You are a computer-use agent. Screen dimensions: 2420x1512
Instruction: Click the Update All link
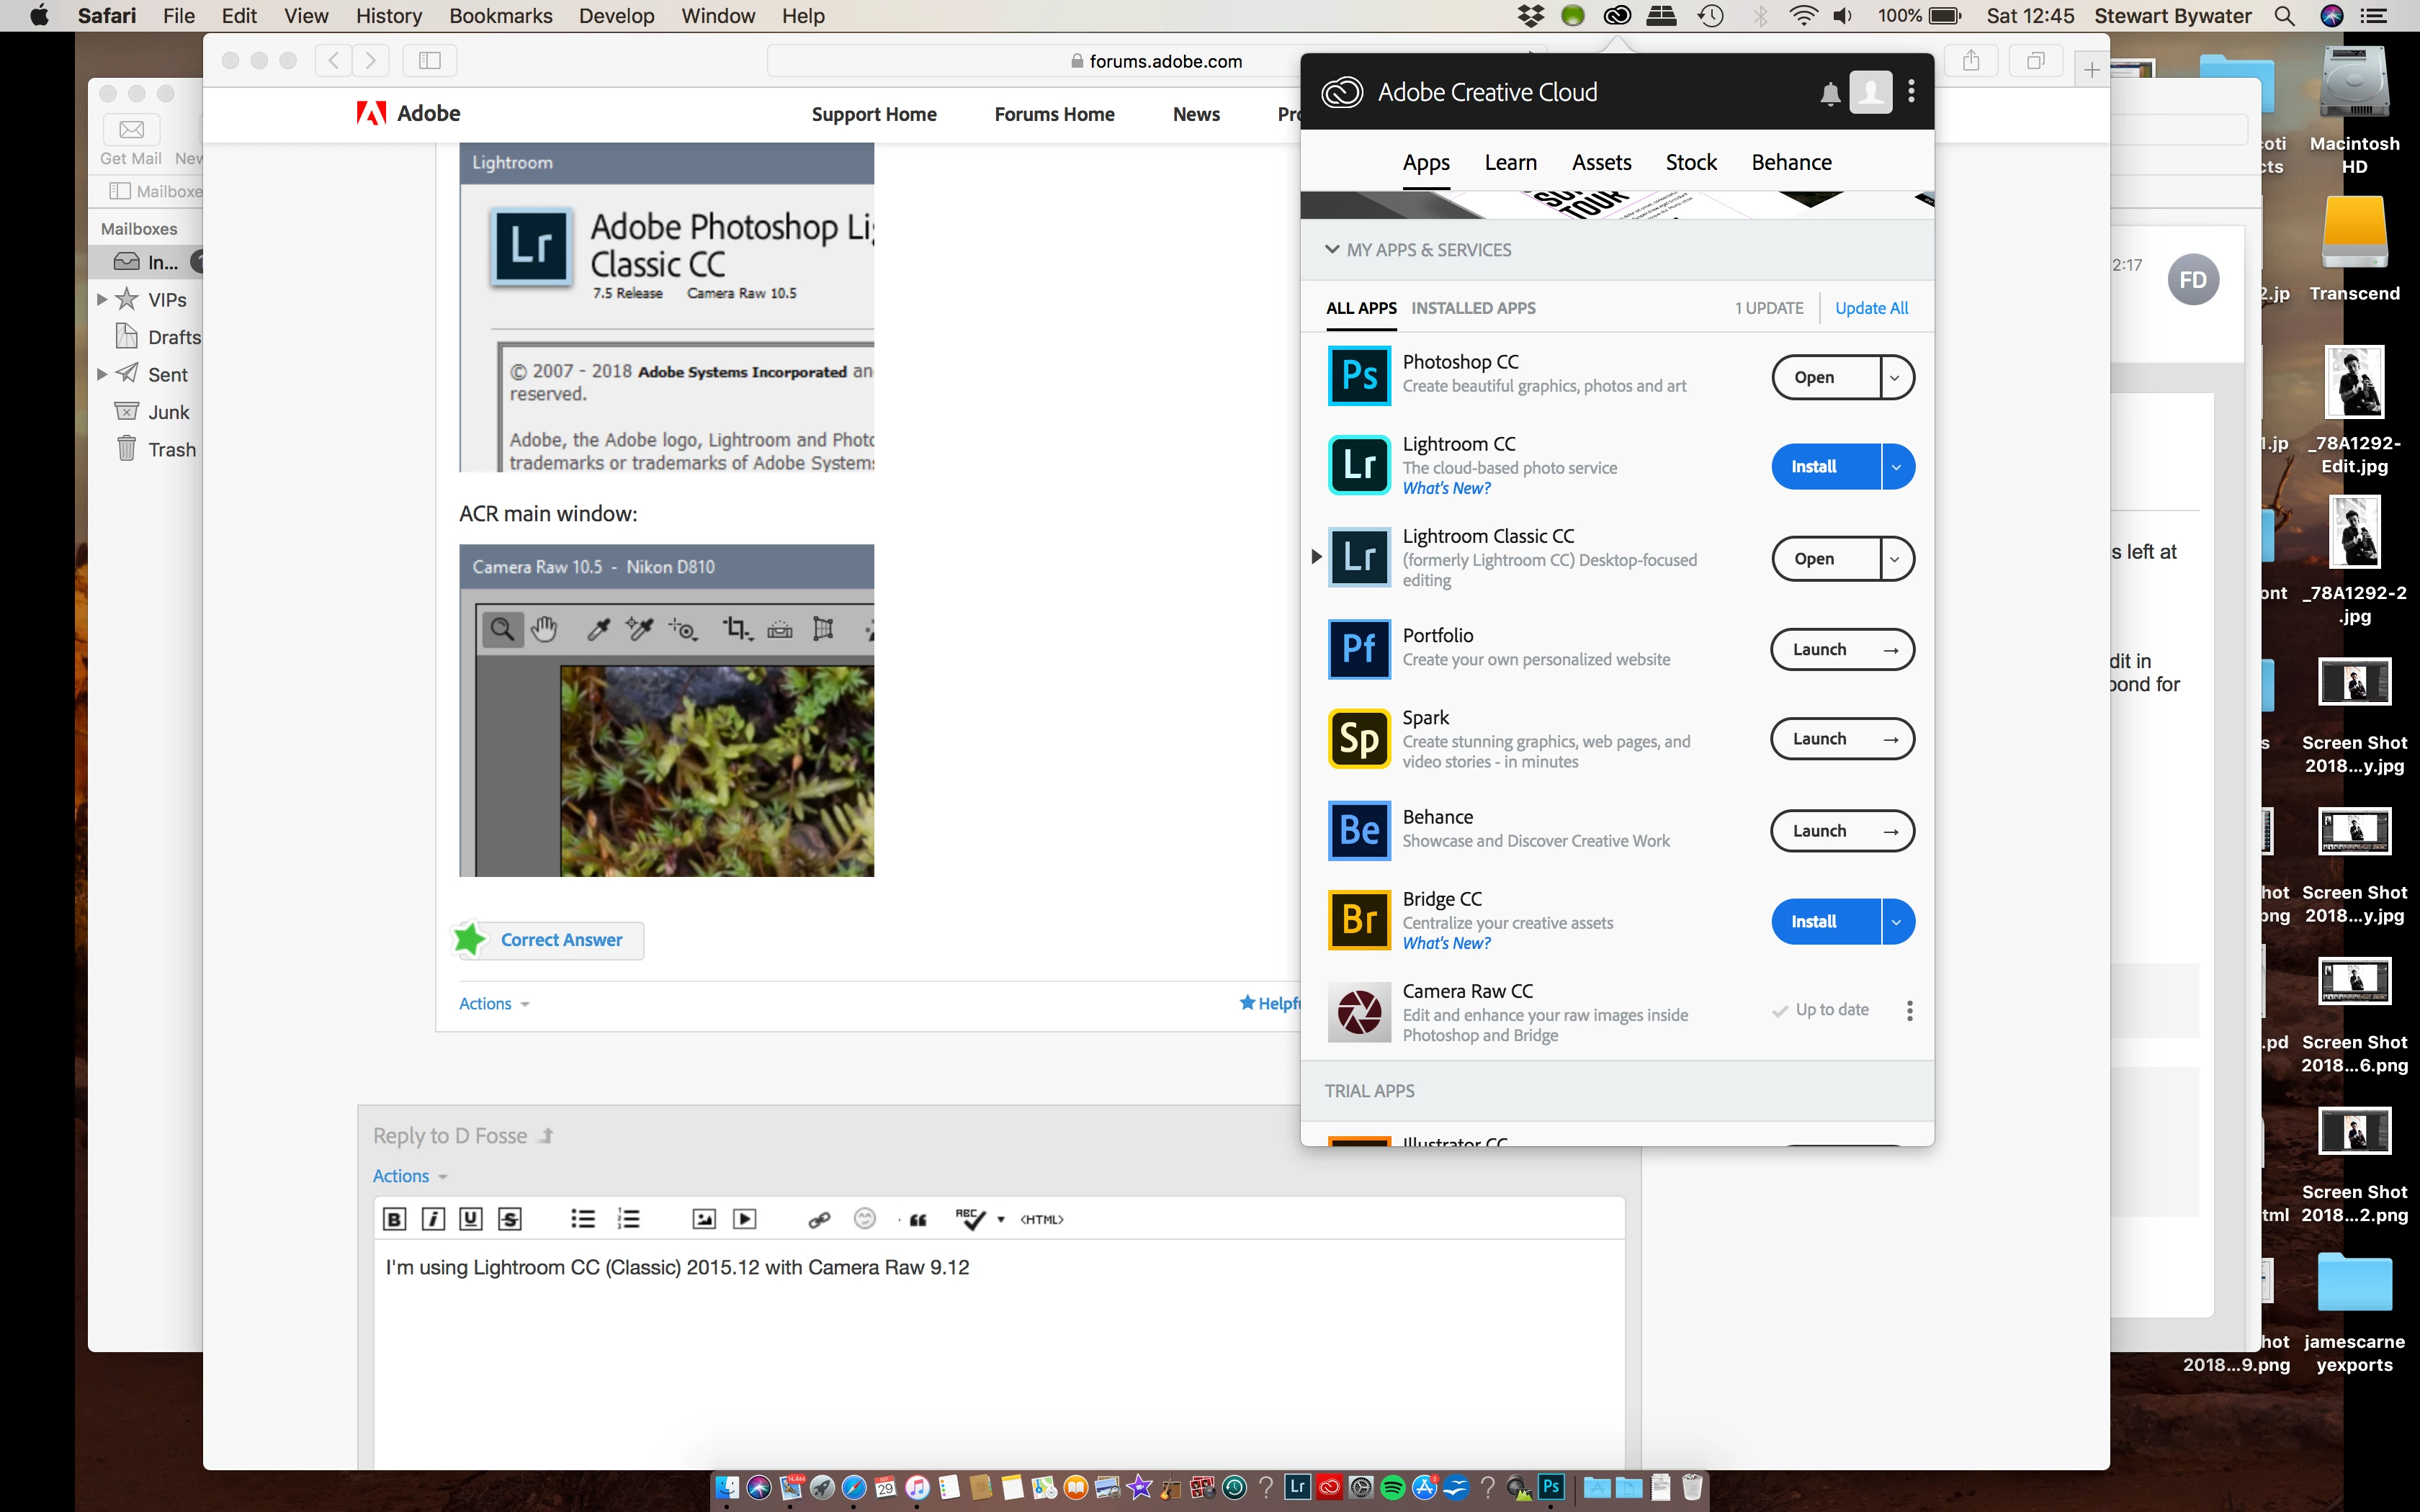coord(1871,308)
